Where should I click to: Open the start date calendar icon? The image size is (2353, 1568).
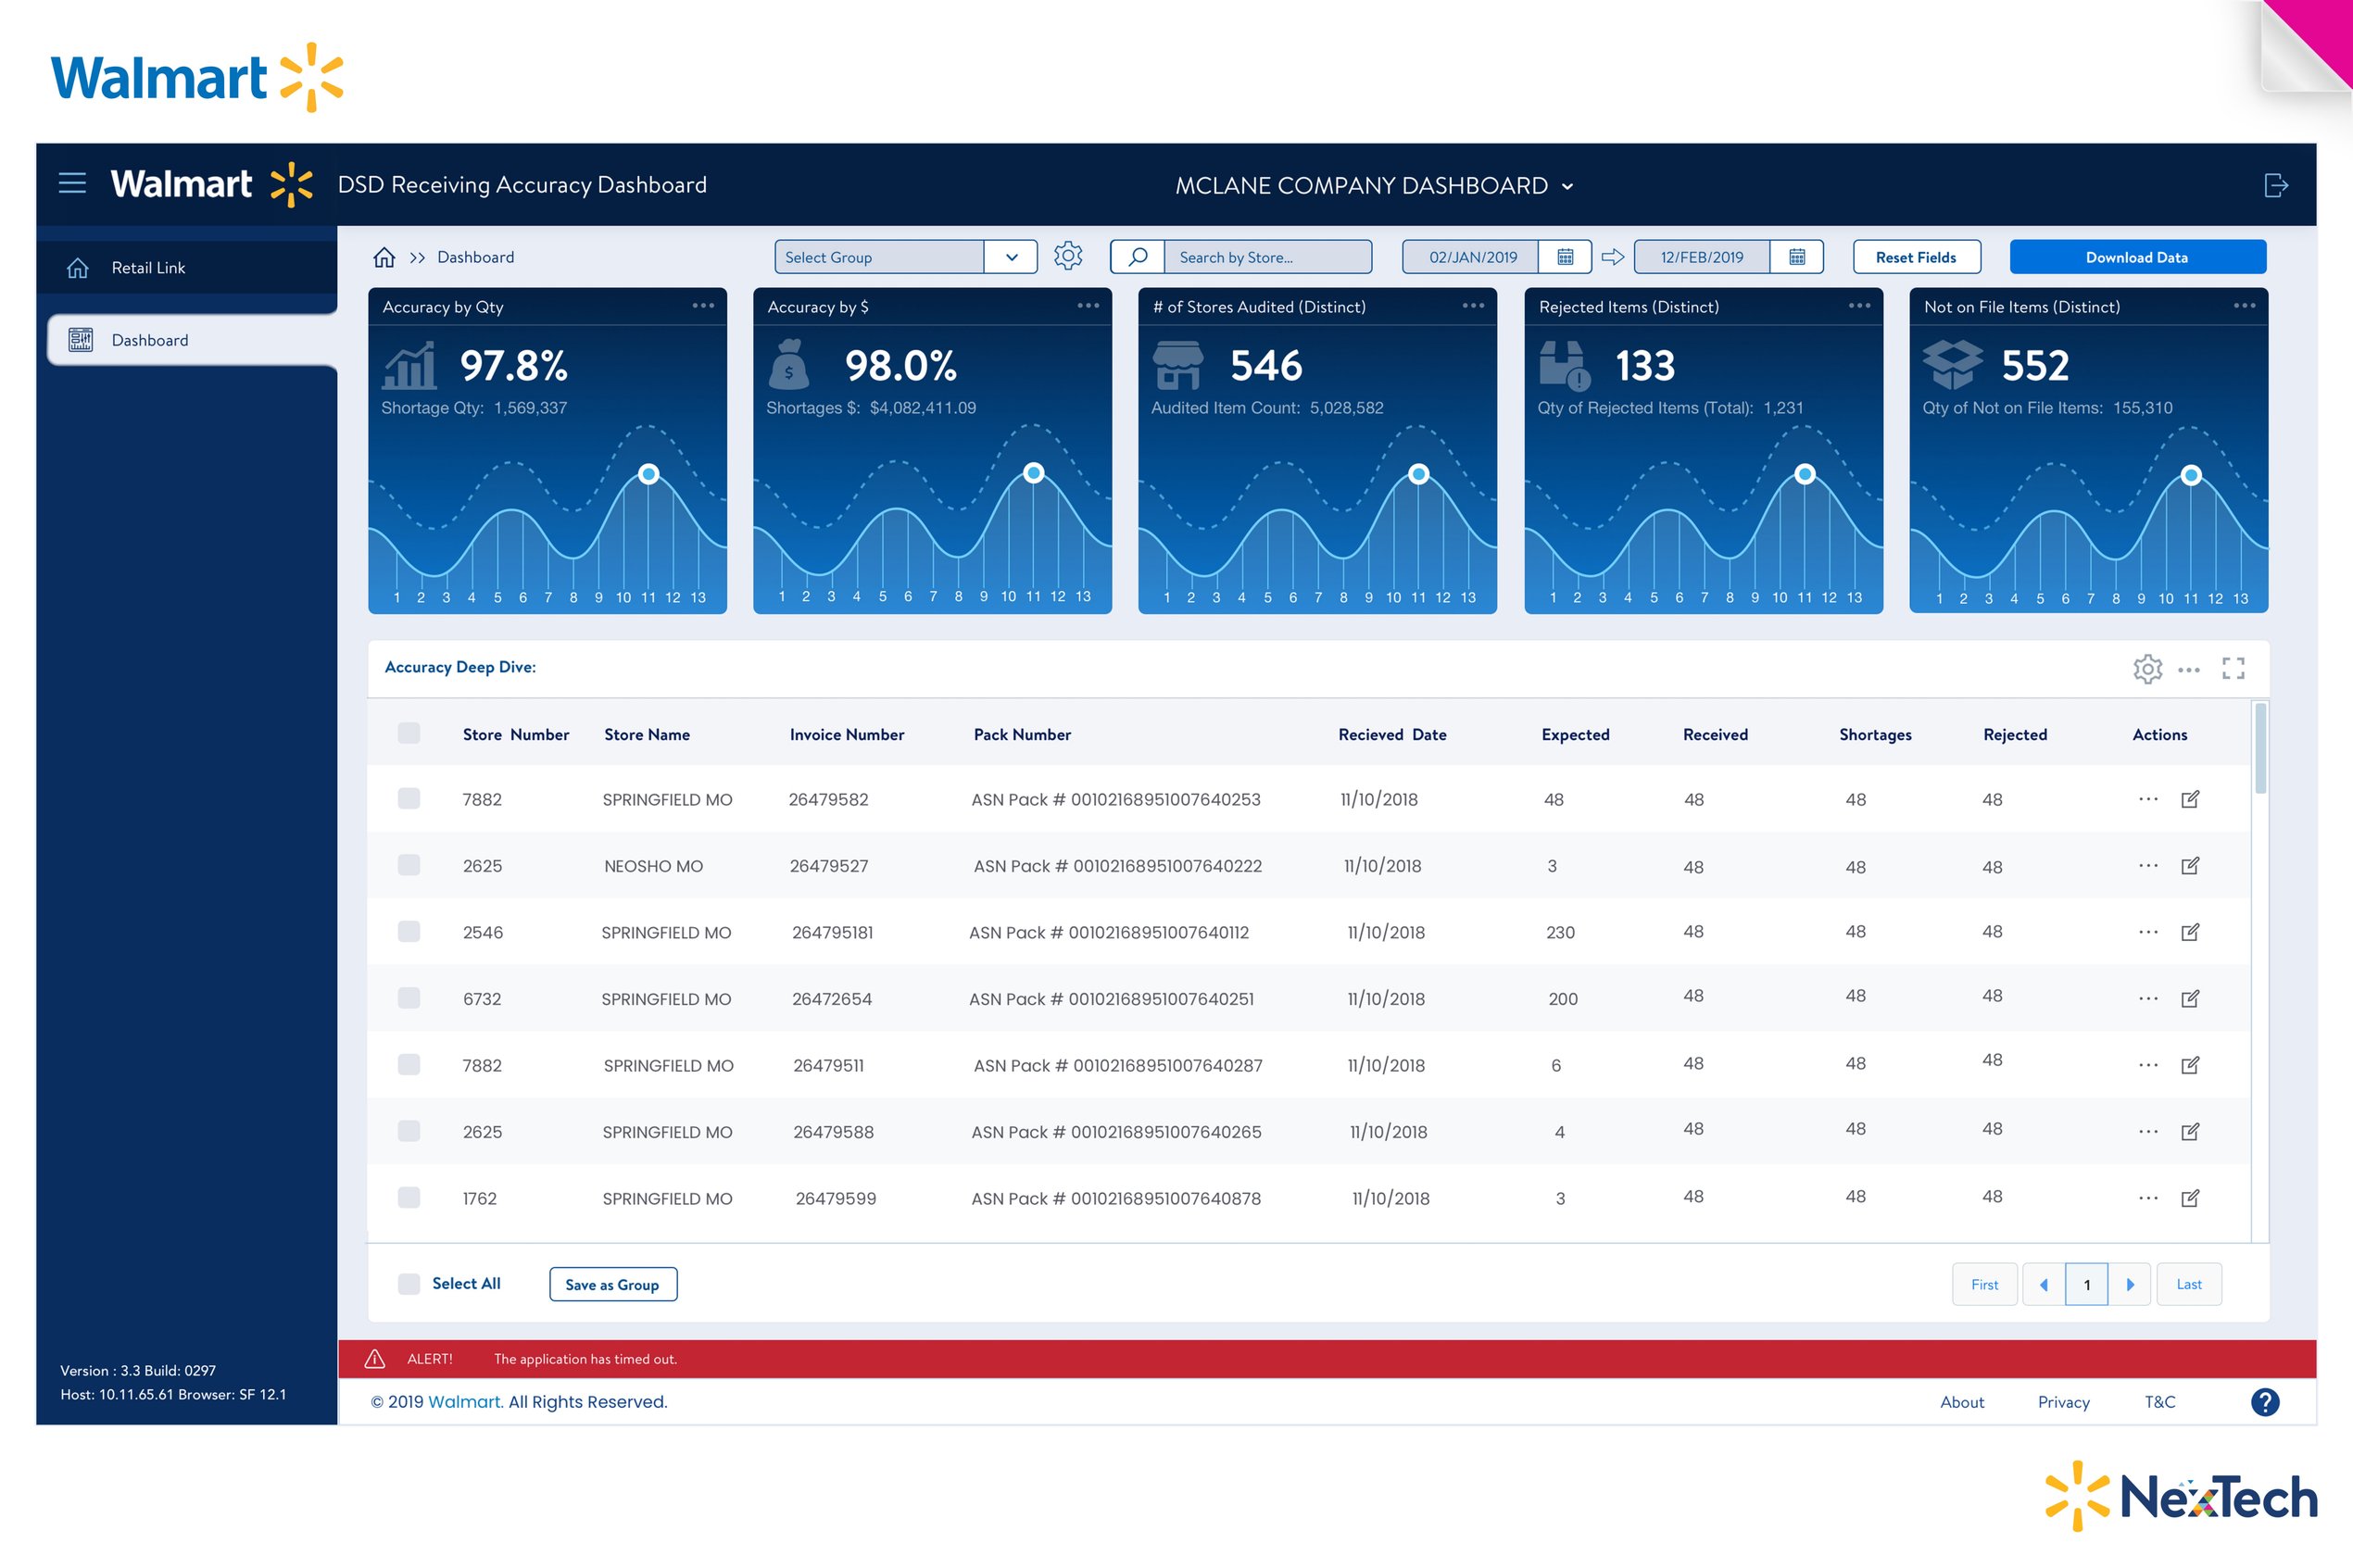(1565, 257)
